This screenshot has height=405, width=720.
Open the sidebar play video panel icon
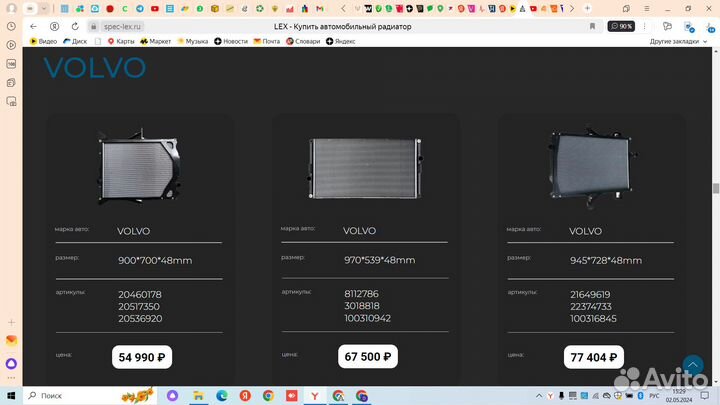click(x=11, y=45)
